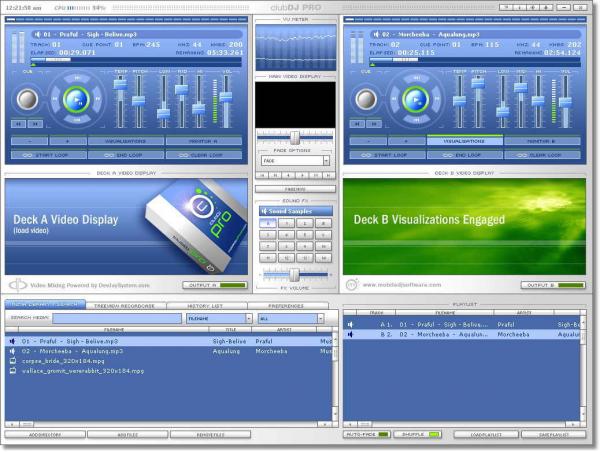Click Deck B top segment of transport ring
The image size is (600, 452).
click(x=416, y=78)
